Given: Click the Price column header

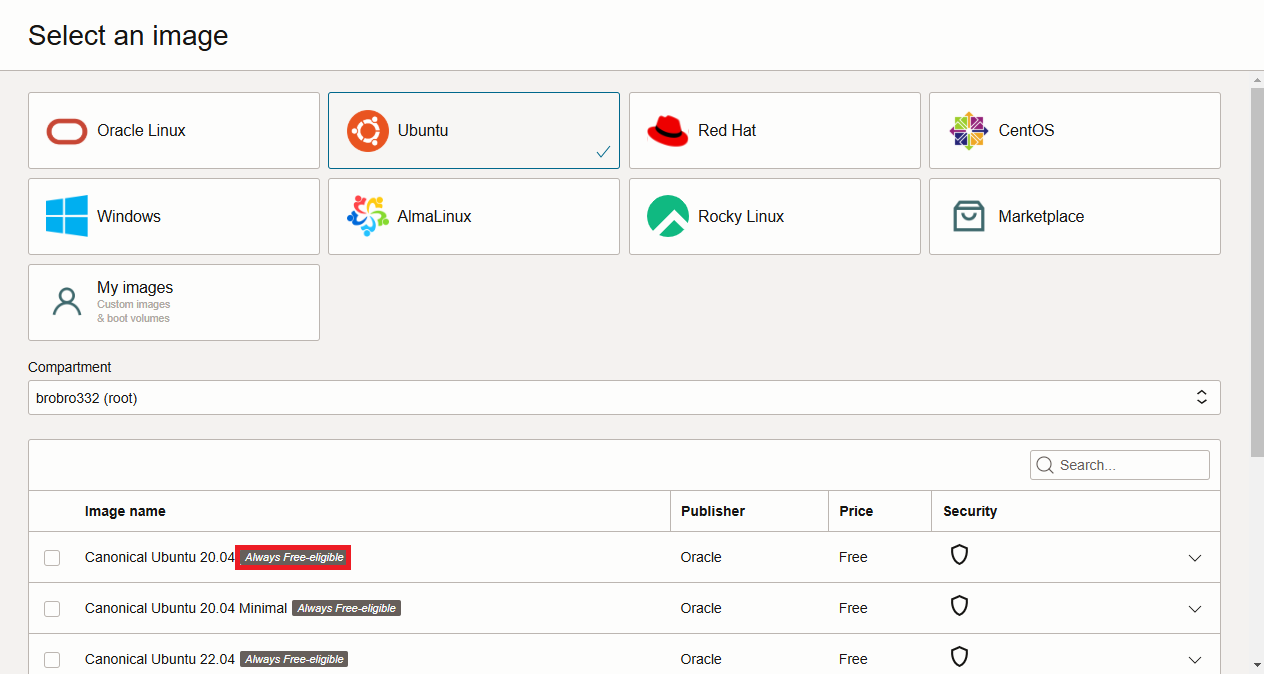Looking at the screenshot, I should click(x=856, y=511).
